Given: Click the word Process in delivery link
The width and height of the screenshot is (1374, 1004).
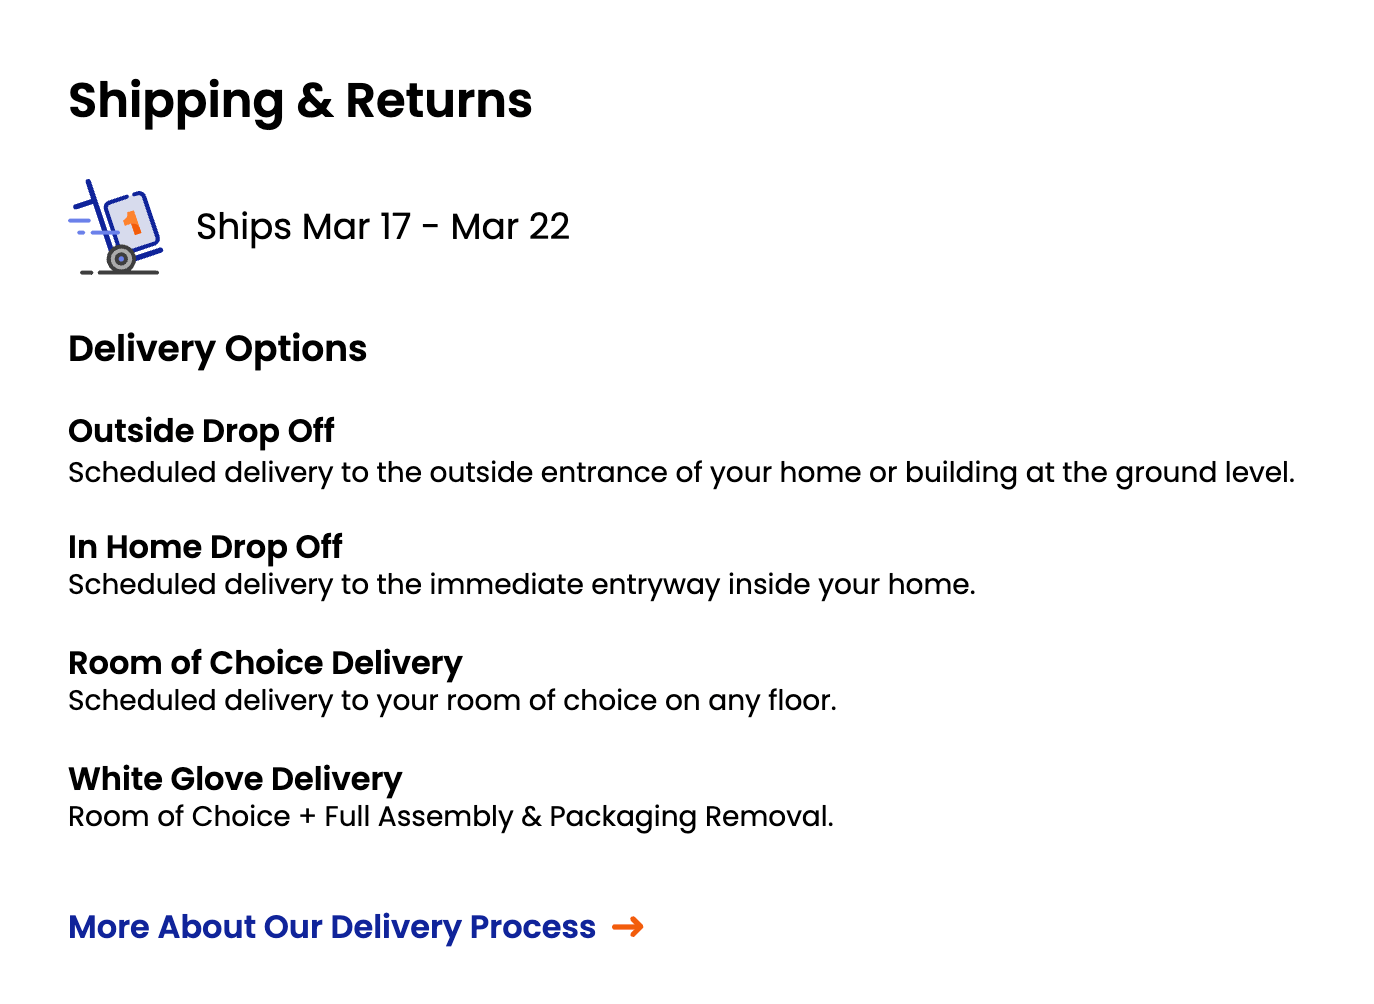Looking at the screenshot, I should [x=533, y=927].
